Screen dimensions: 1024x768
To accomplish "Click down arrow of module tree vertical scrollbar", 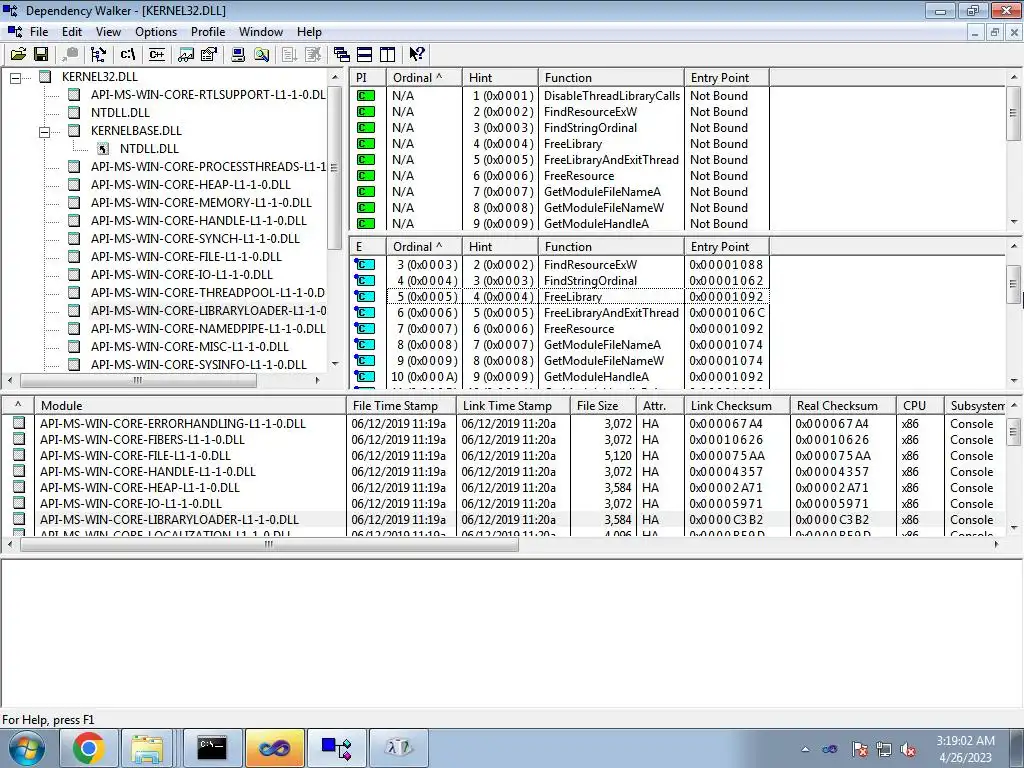I will 335,364.
